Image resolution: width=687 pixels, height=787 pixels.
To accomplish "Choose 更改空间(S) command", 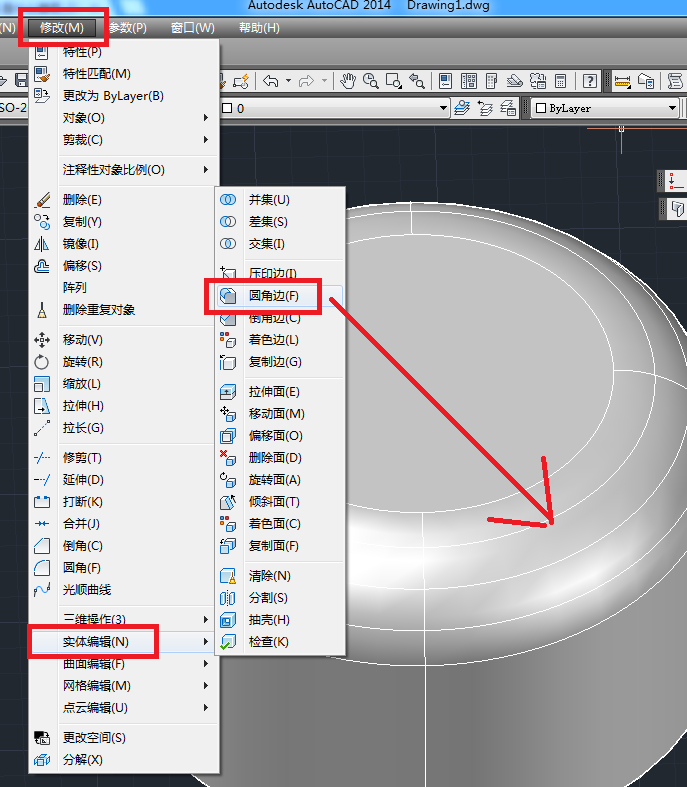I will coord(124,738).
